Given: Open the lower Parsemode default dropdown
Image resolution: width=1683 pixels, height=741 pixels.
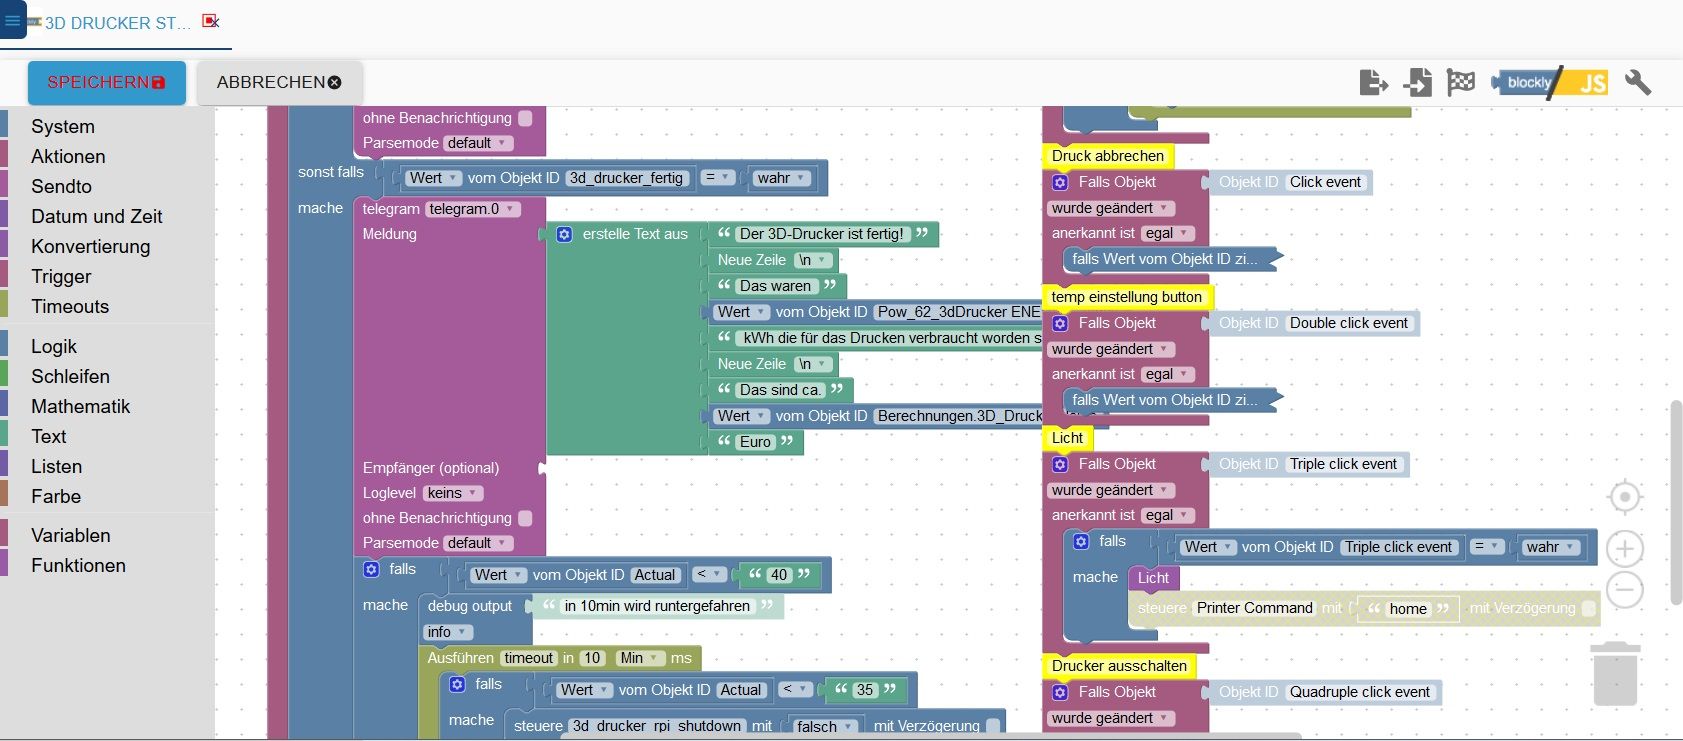Looking at the screenshot, I should coord(478,543).
